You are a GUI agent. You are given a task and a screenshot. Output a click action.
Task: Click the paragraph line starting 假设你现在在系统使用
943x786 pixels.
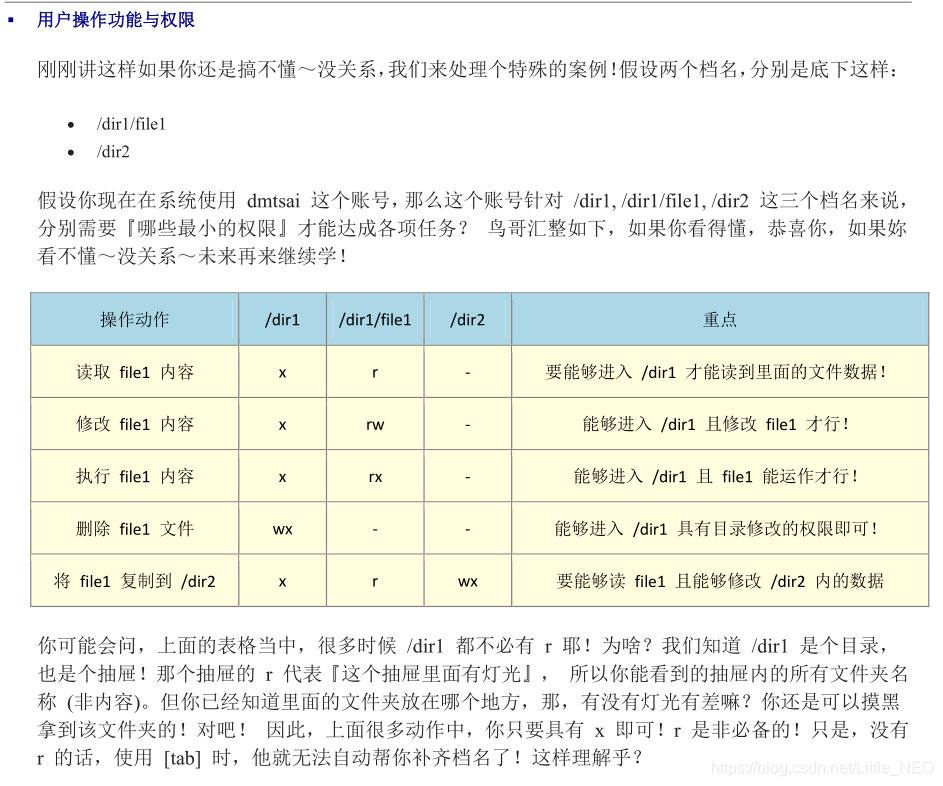click(473, 200)
